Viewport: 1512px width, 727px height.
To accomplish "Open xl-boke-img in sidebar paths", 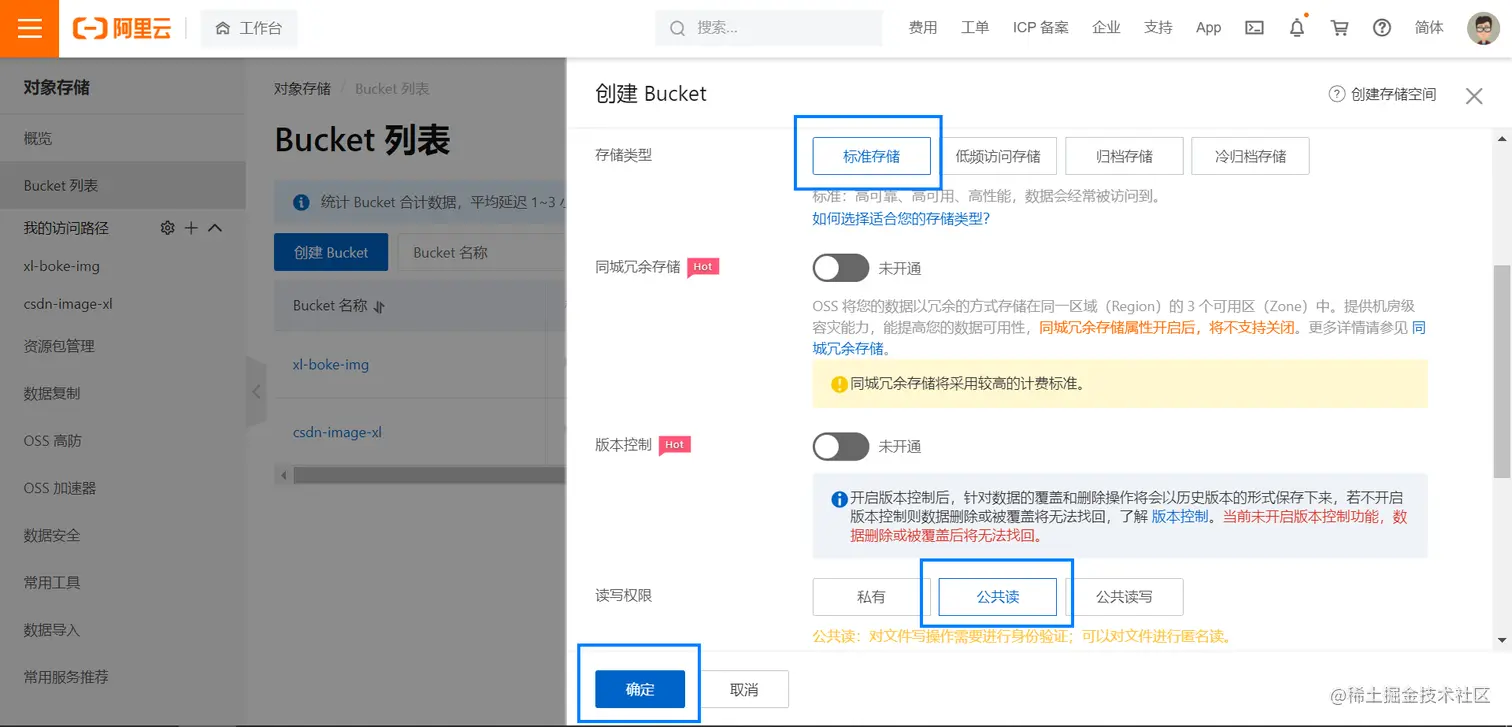I will (x=61, y=266).
